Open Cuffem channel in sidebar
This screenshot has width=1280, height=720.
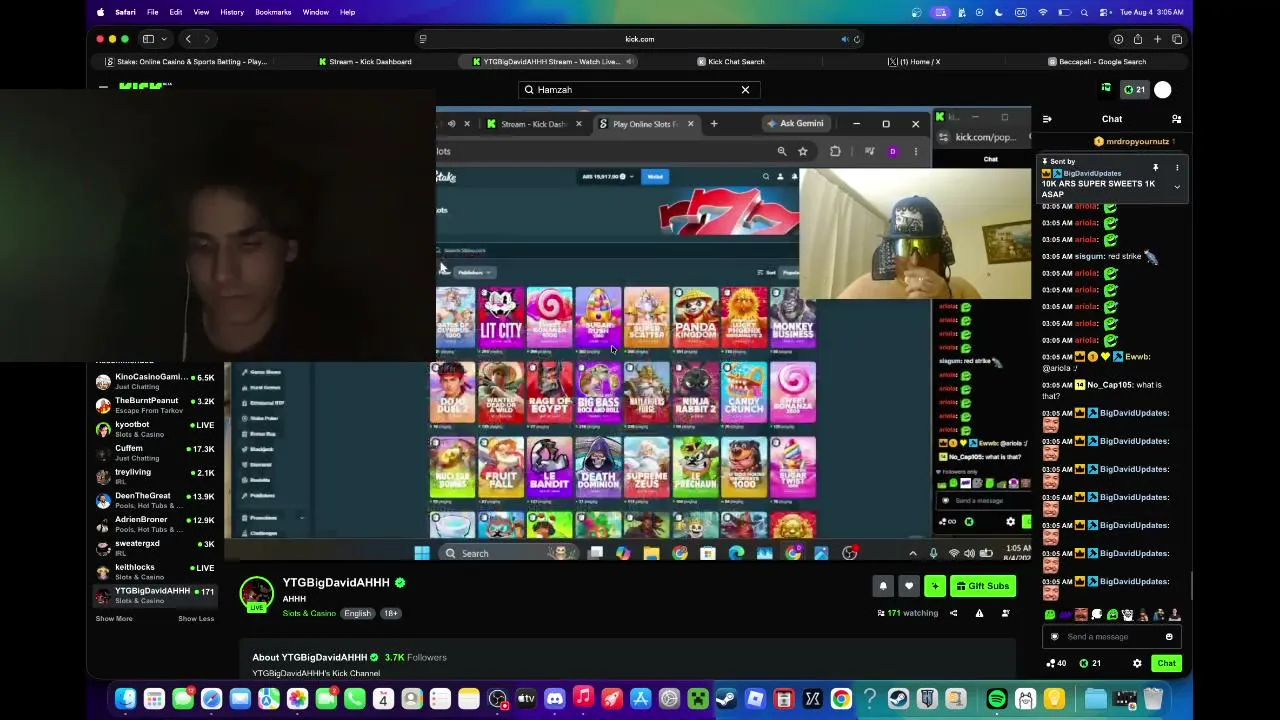(155, 453)
